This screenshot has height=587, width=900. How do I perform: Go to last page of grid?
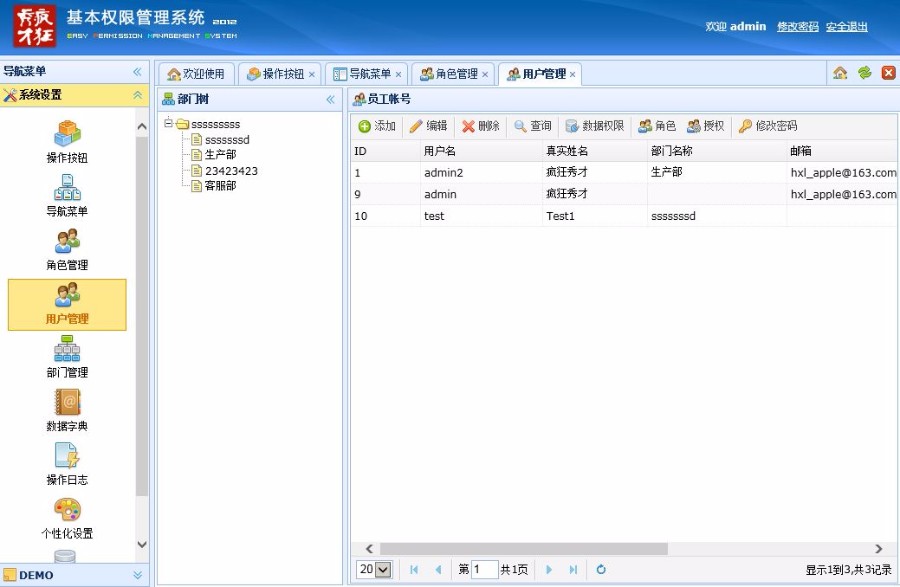pos(573,569)
